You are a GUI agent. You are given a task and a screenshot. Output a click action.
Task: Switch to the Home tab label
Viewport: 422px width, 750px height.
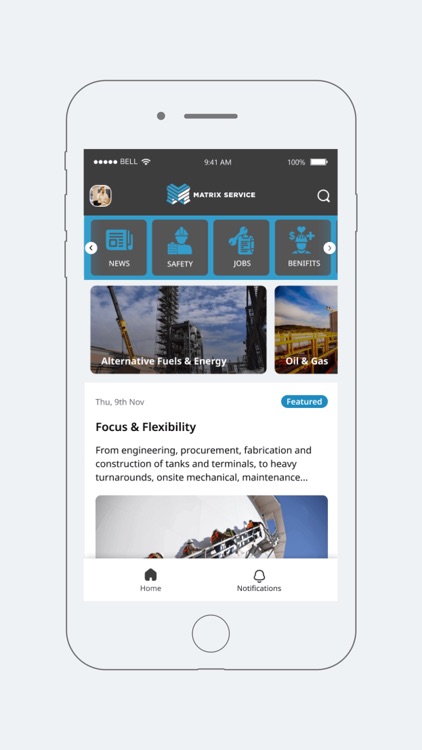click(151, 588)
